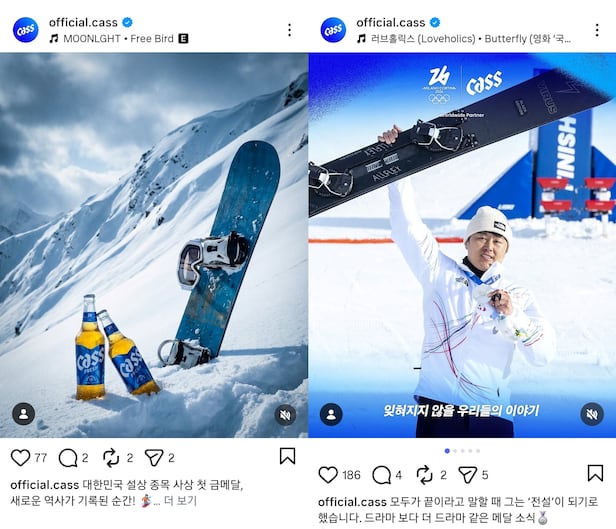Bookmark the left snowboard post

pyautogui.click(x=287, y=456)
